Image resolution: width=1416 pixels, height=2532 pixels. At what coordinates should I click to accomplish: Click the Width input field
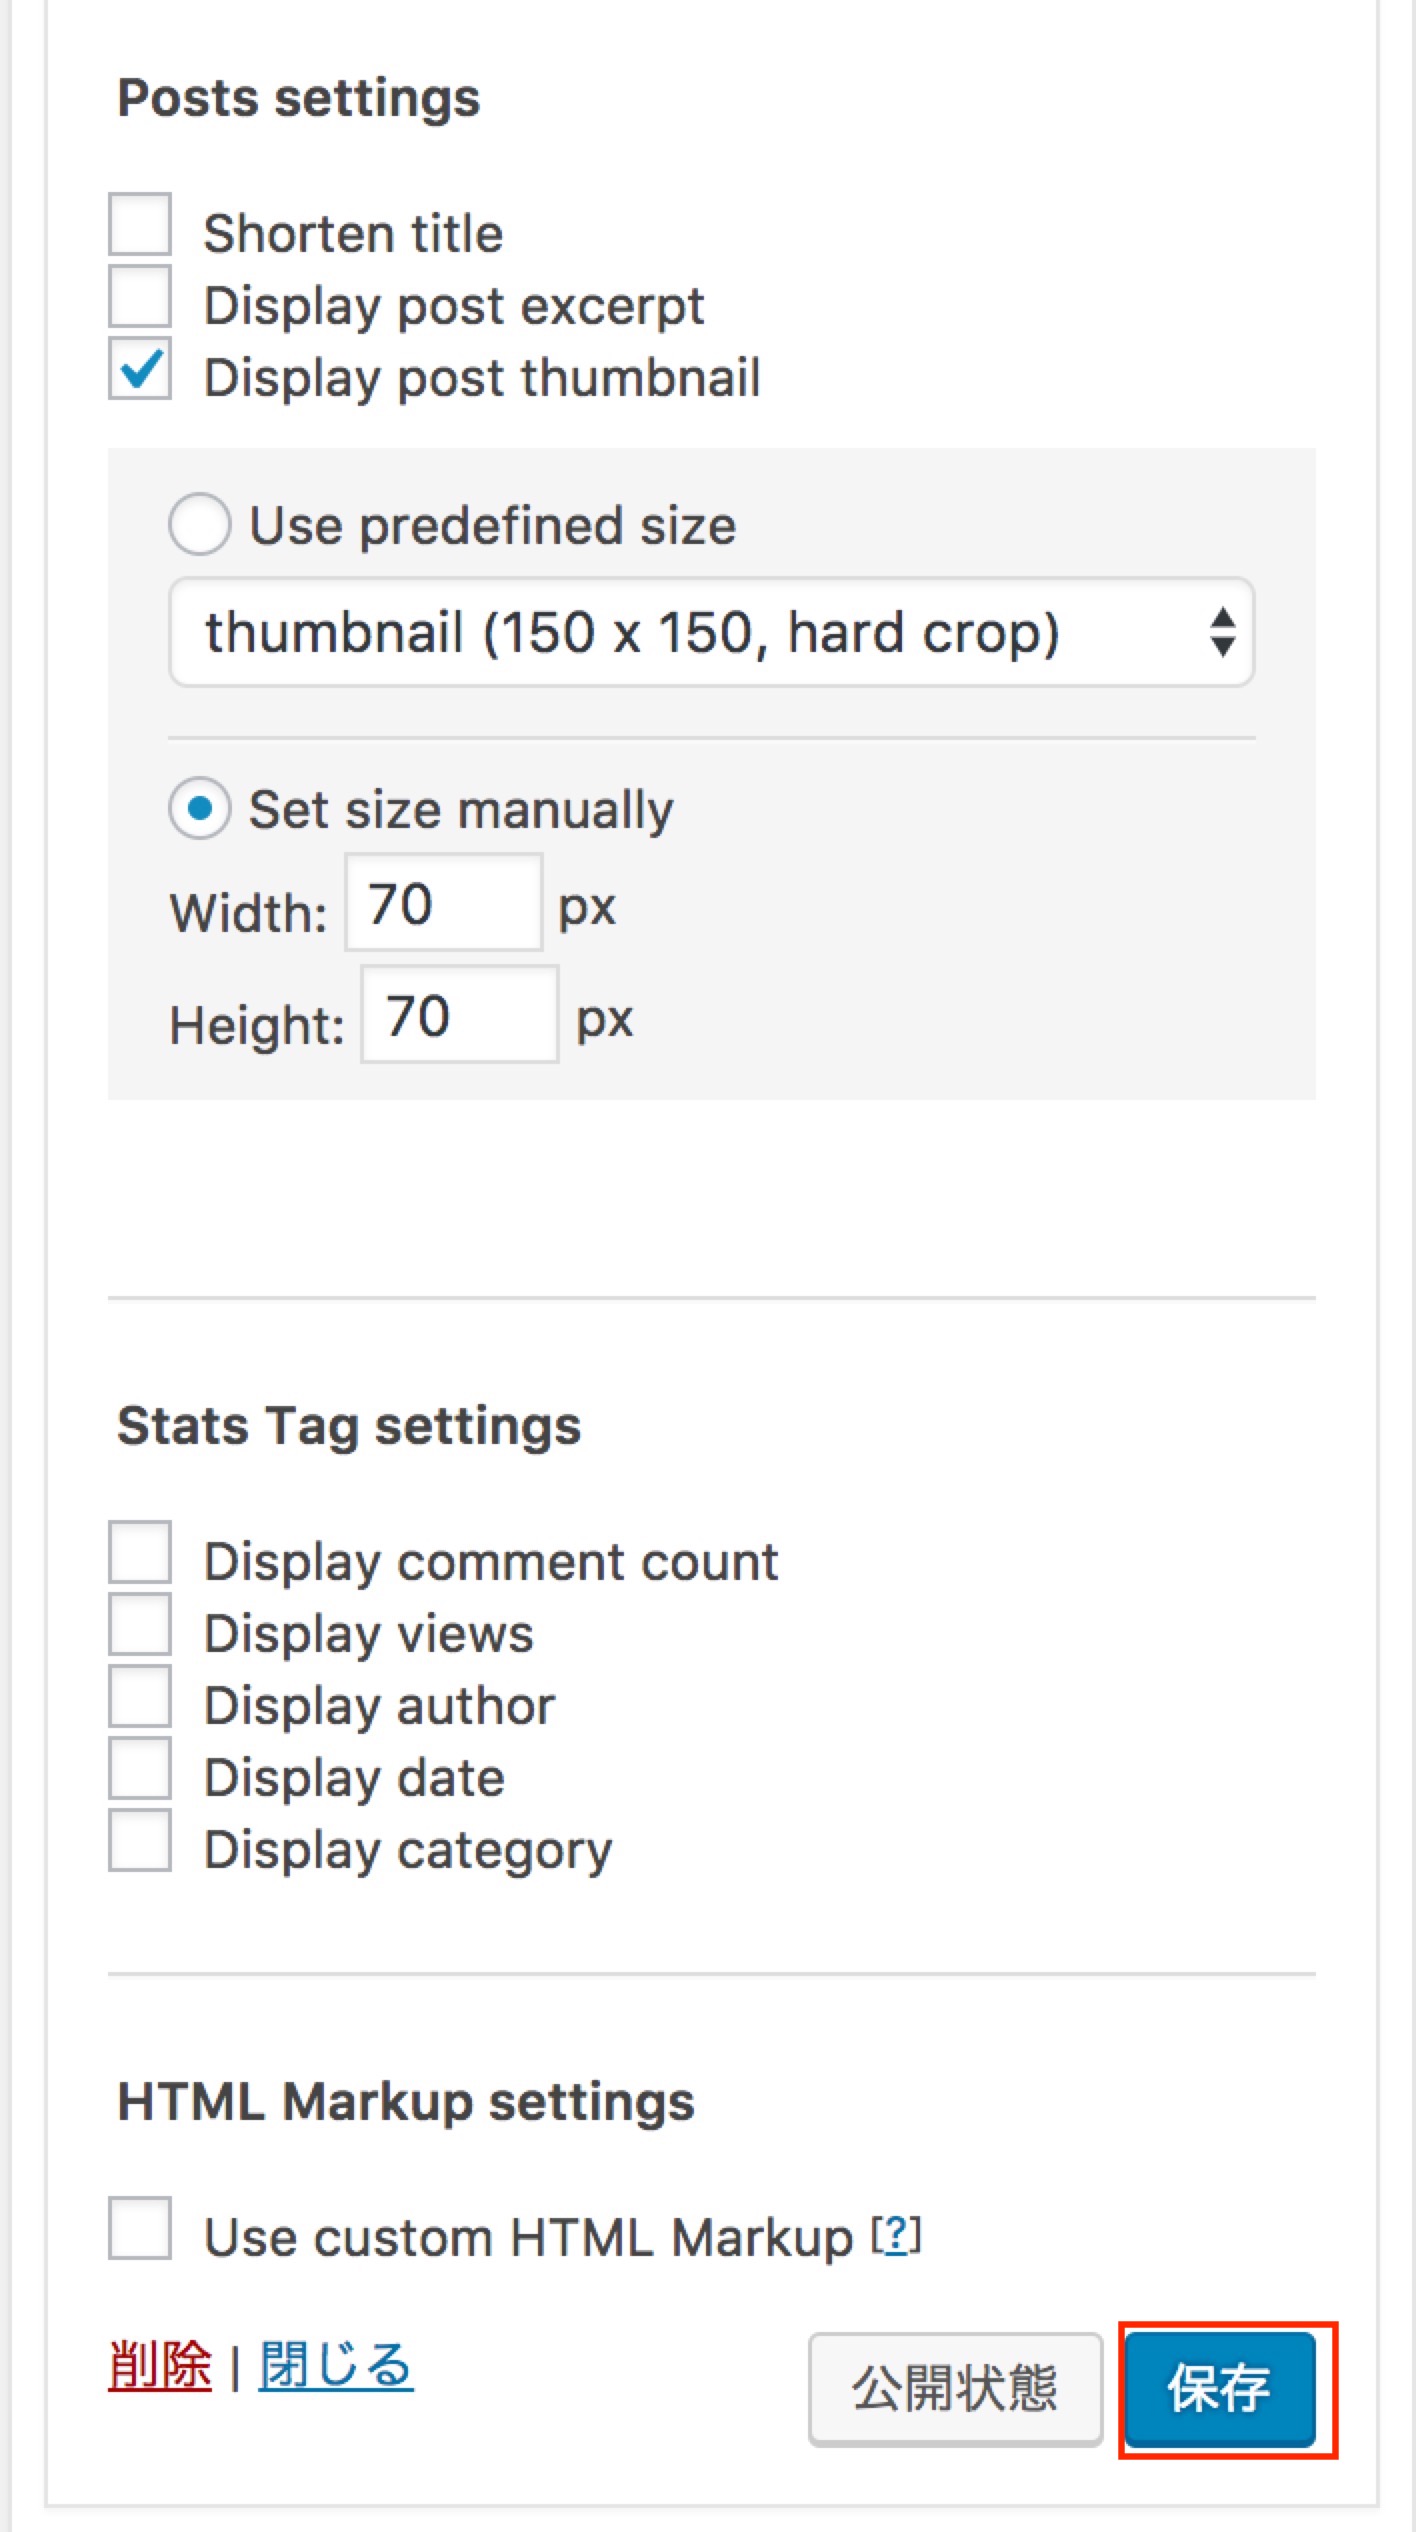(x=443, y=903)
